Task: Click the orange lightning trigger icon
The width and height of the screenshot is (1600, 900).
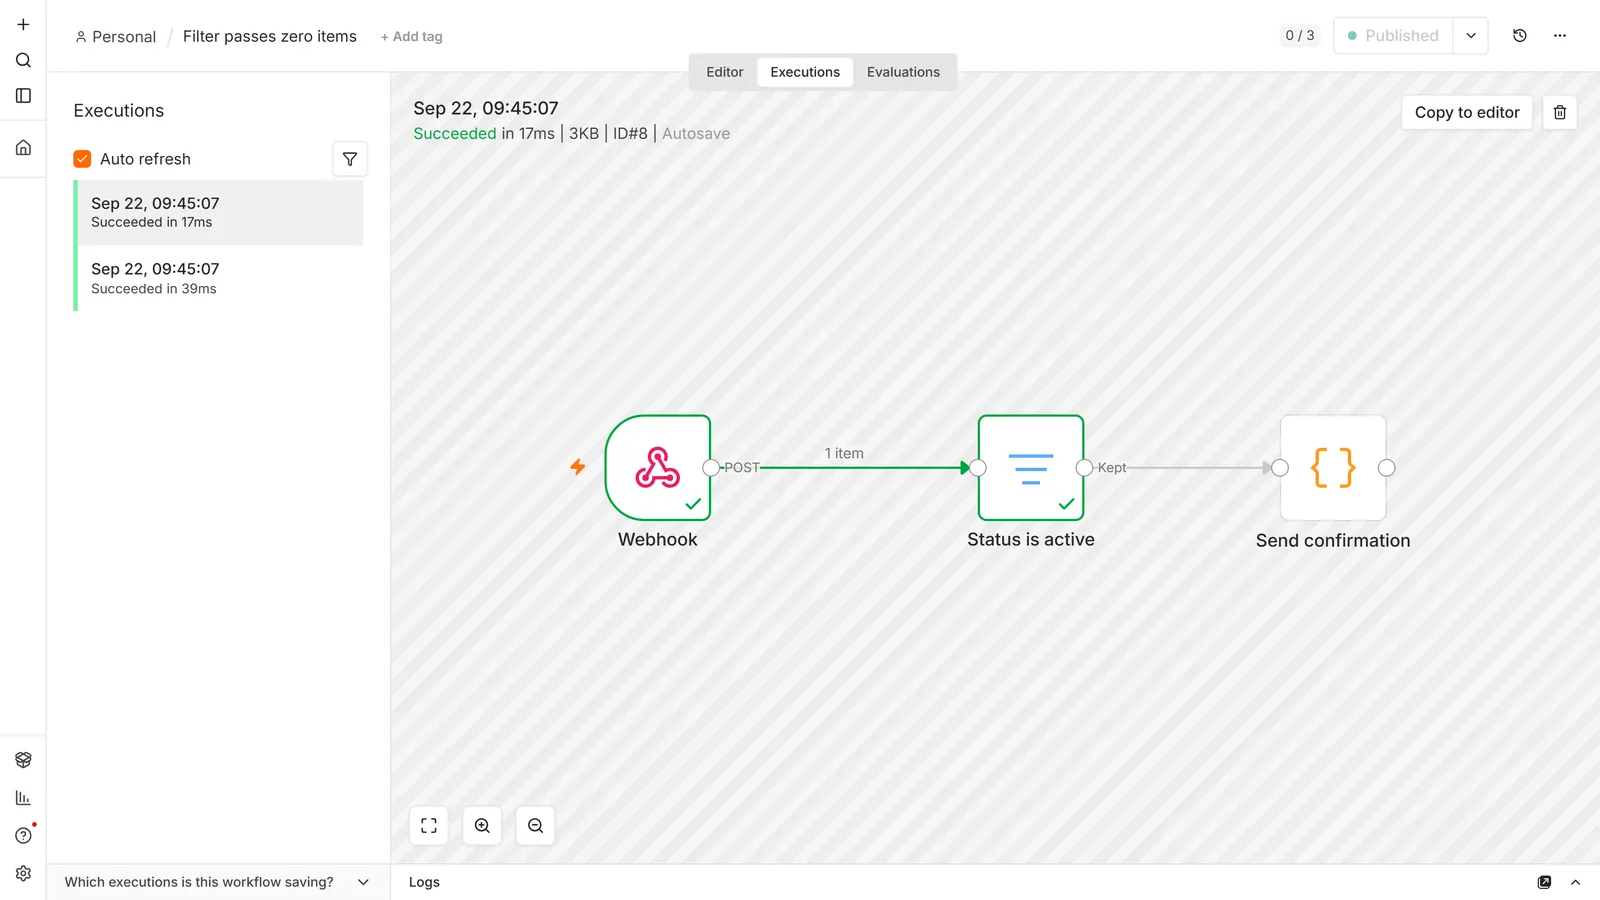Action: [578, 467]
